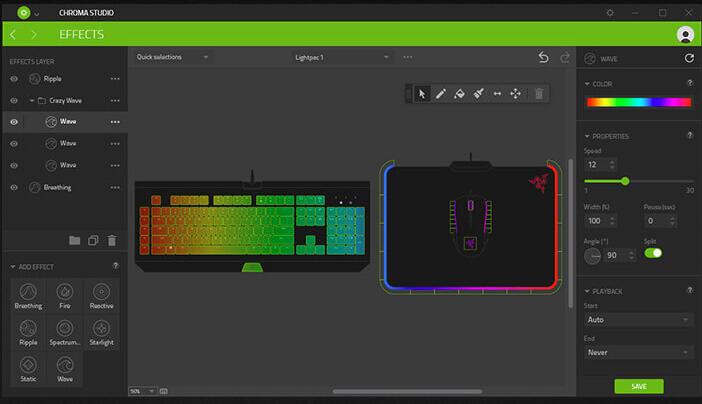The height and width of the screenshot is (404, 702).
Task: Turn off the Split toggle switch
Action: (x=653, y=254)
